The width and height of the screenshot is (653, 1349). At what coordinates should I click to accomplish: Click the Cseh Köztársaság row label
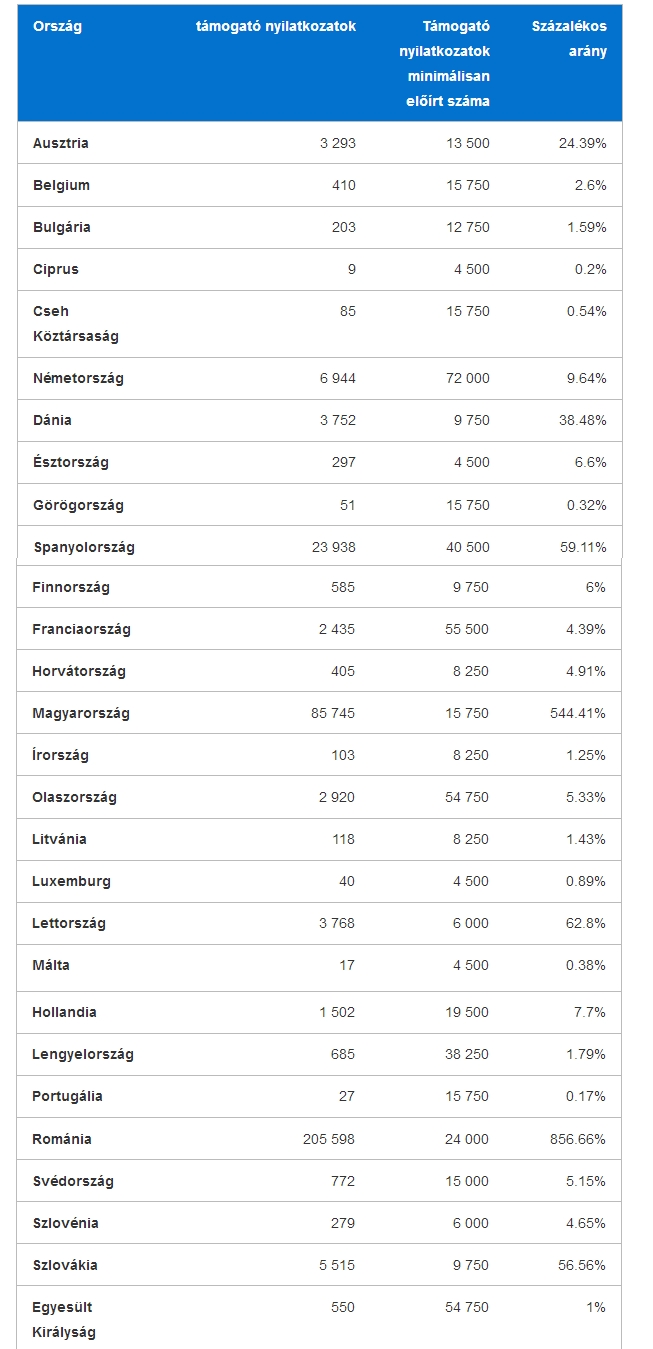pos(75,323)
